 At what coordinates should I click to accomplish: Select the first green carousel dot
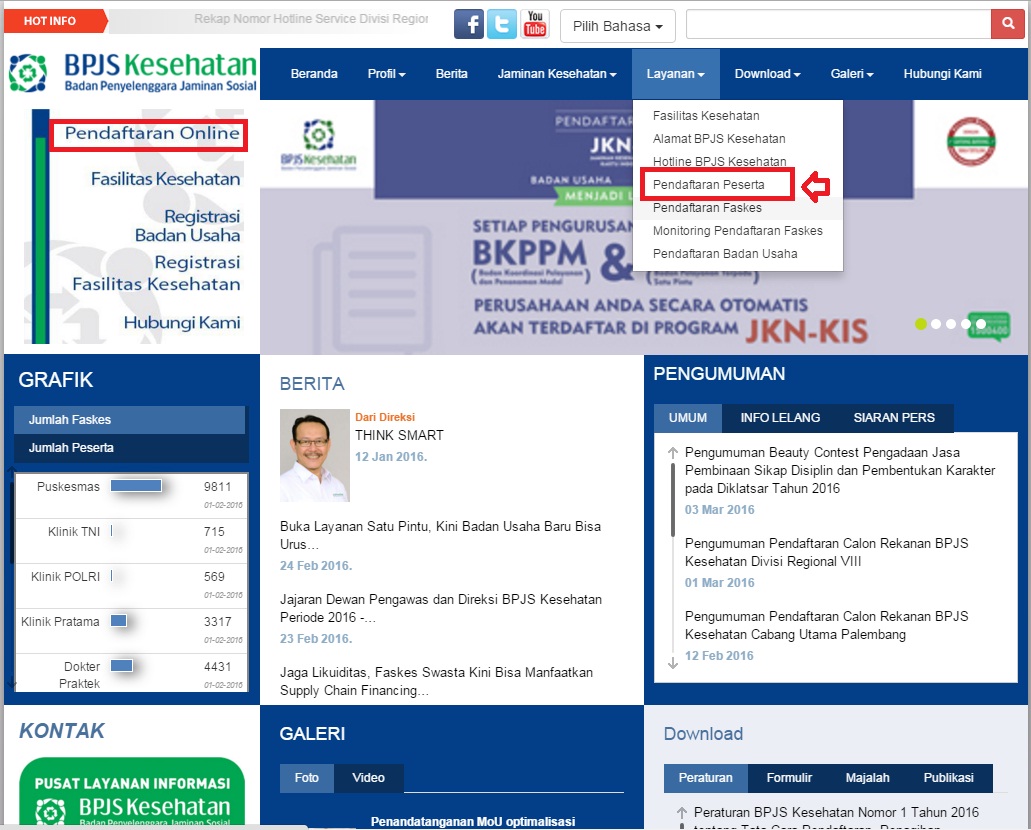(x=921, y=324)
